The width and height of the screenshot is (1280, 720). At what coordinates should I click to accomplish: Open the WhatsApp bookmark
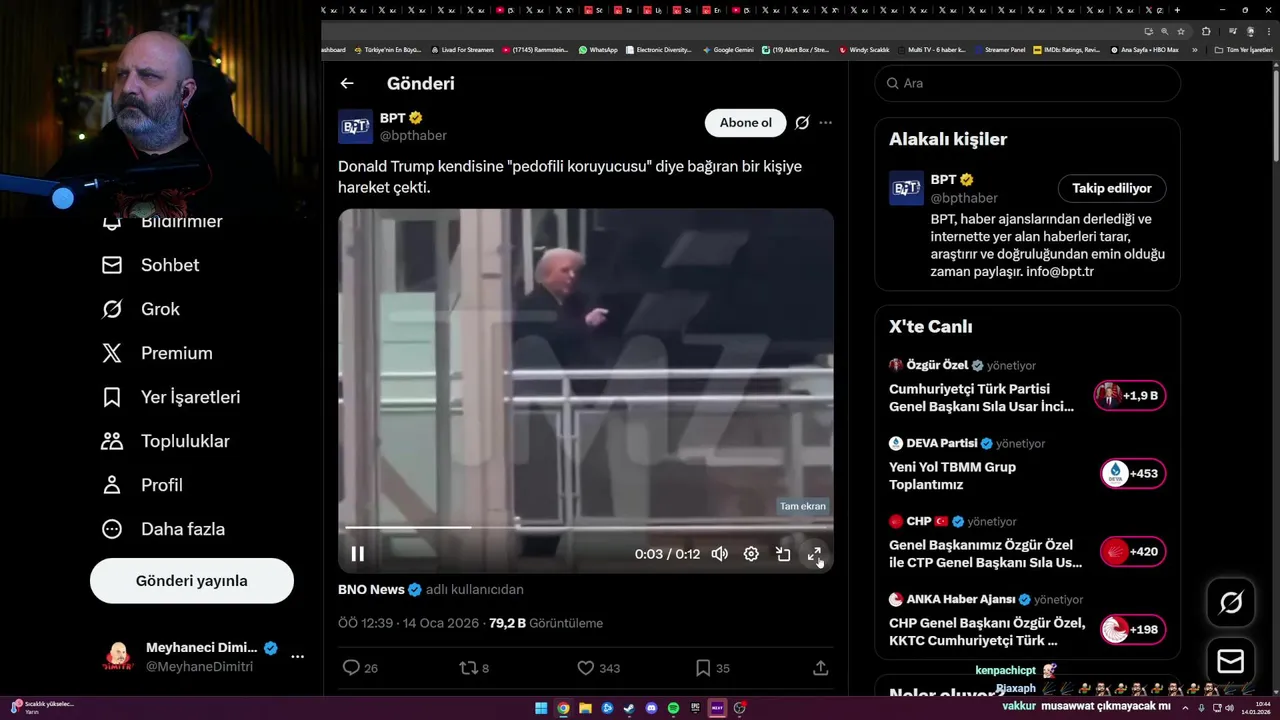pos(598,49)
